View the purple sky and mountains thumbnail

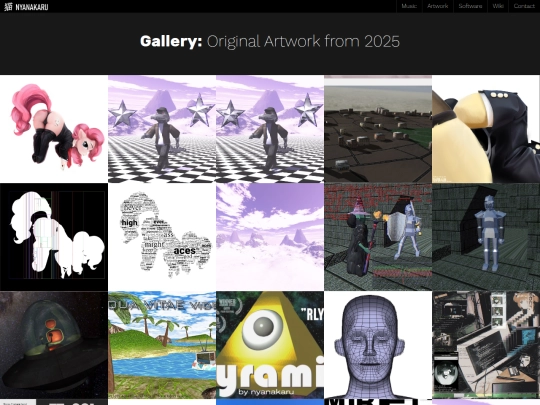[x=270, y=237]
